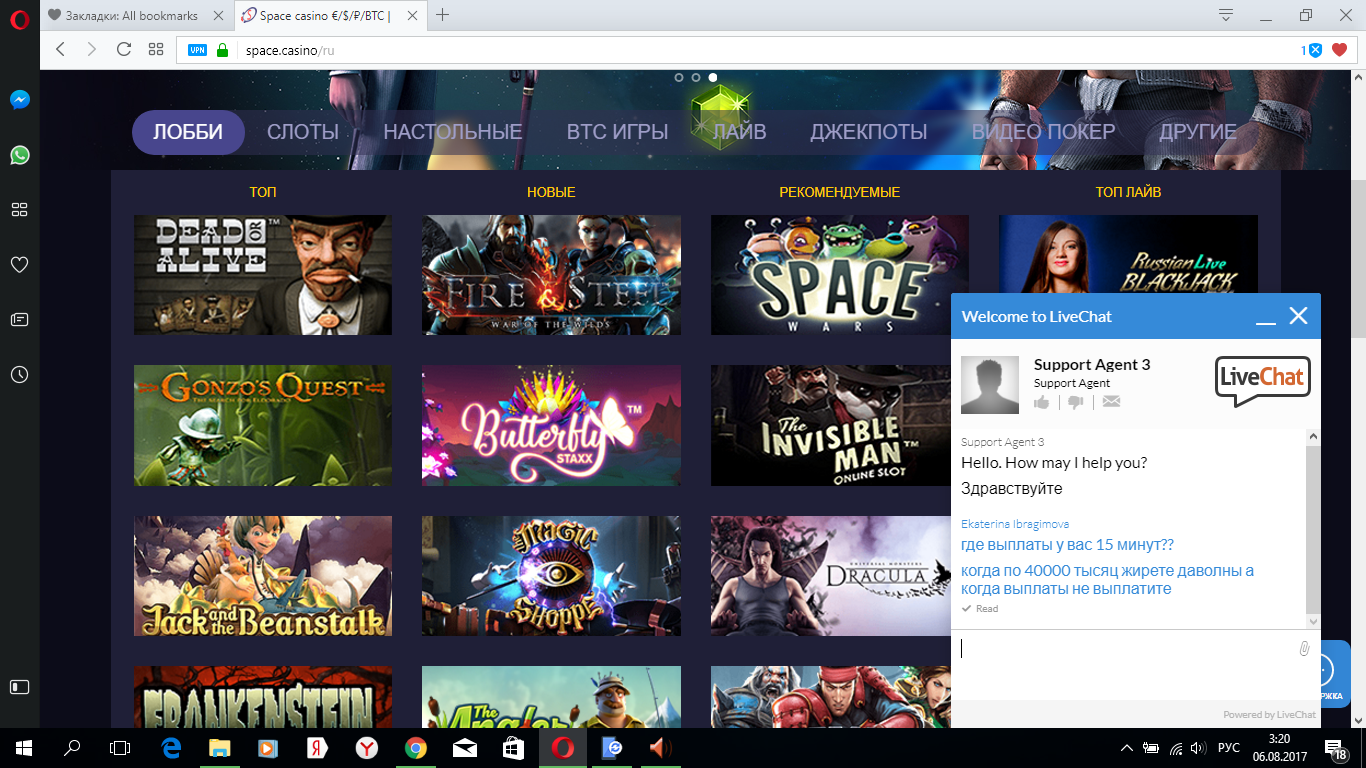Click the chat message input field
The width and height of the screenshot is (1366, 768).
pyautogui.click(x=1123, y=663)
